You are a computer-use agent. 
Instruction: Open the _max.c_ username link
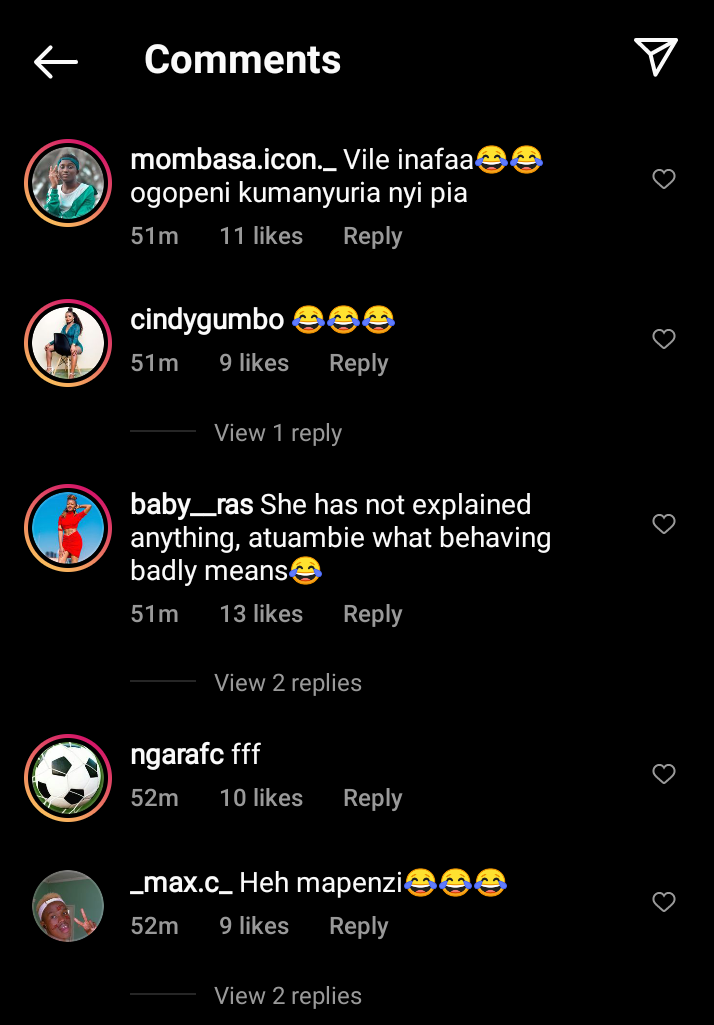pyautogui.click(x=181, y=883)
